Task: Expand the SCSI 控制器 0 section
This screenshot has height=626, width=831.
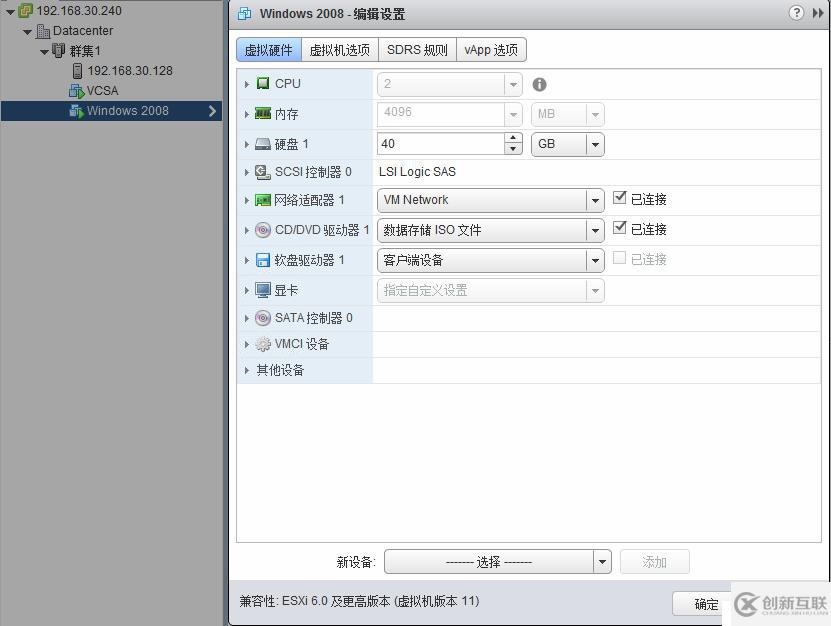Action: click(246, 171)
